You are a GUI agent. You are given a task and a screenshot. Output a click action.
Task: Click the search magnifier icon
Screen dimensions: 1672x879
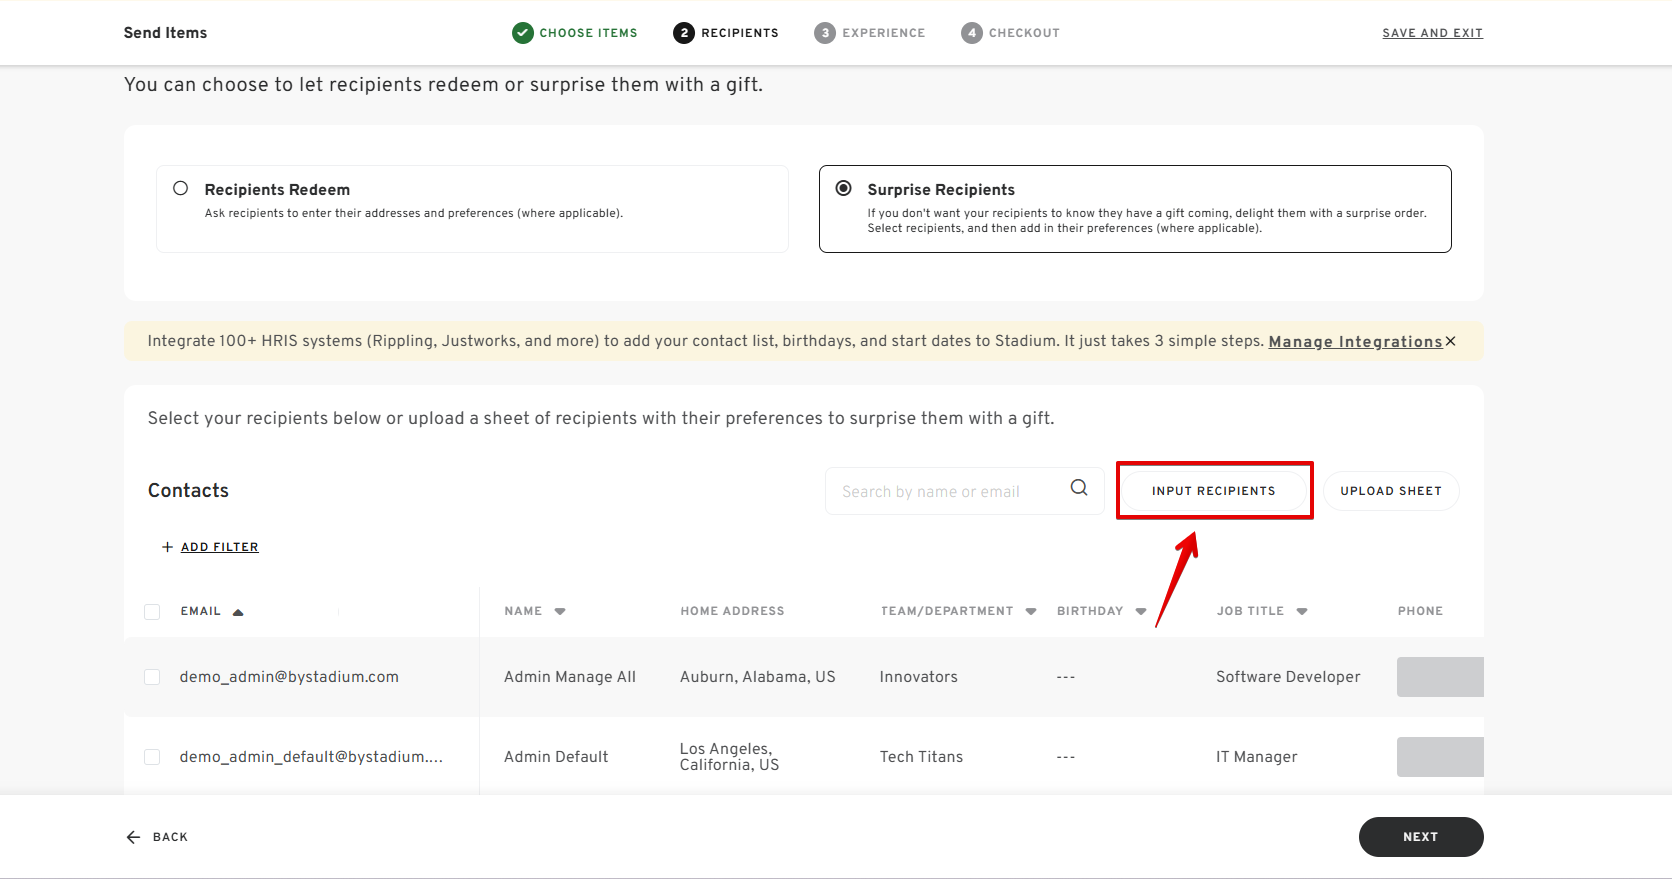(x=1079, y=488)
